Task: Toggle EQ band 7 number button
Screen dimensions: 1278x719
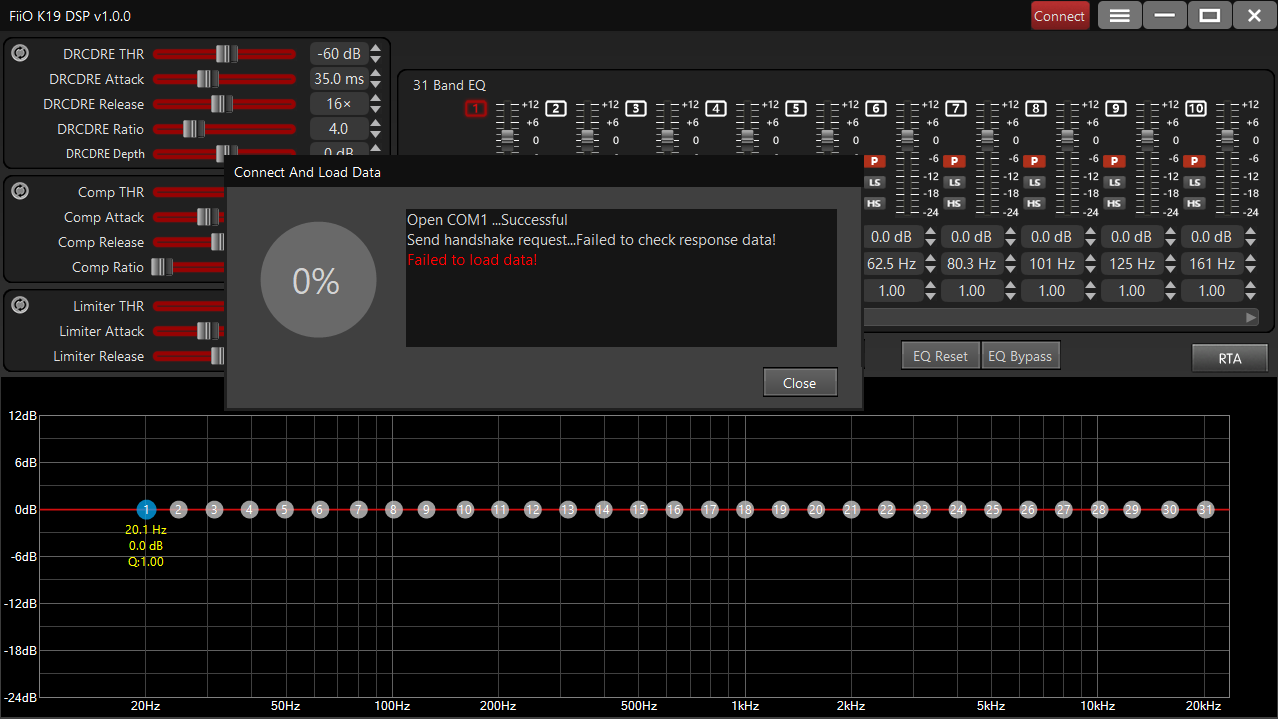Action: click(x=955, y=109)
